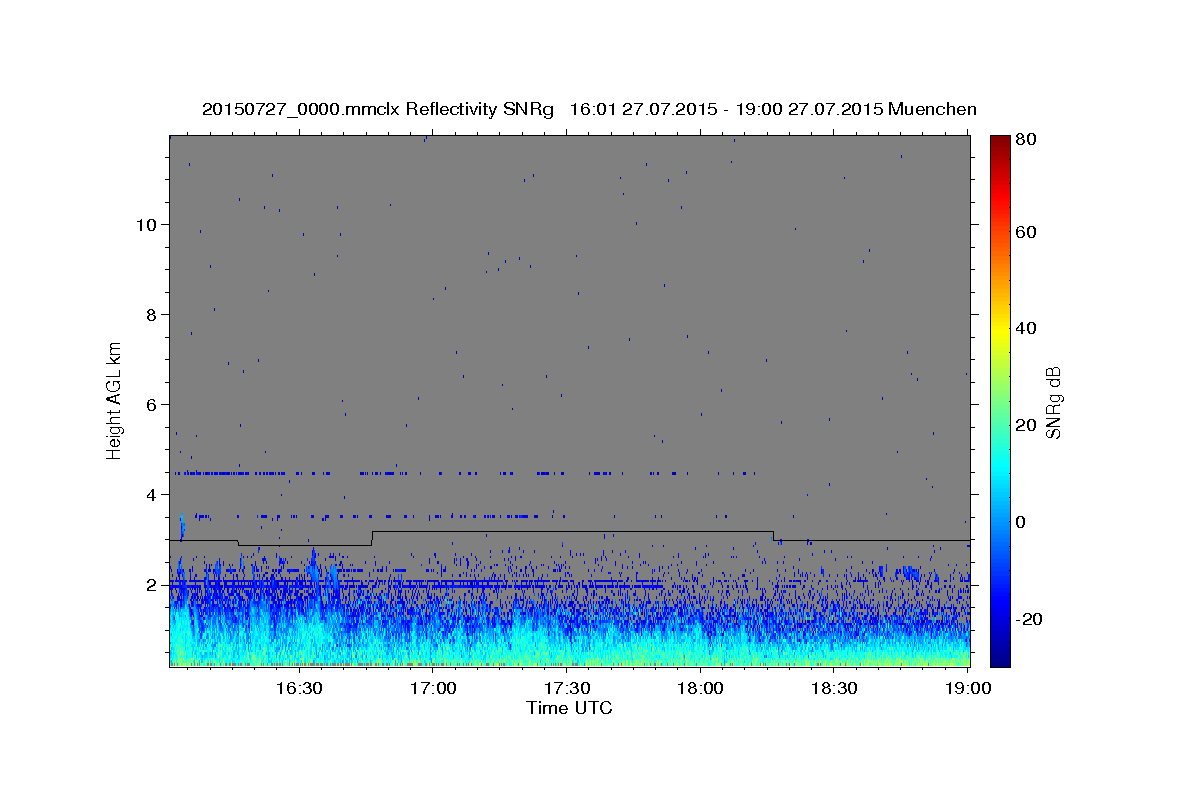Click the height tick label 8
This screenshot has height=800, width=1200.
[150, 314]
